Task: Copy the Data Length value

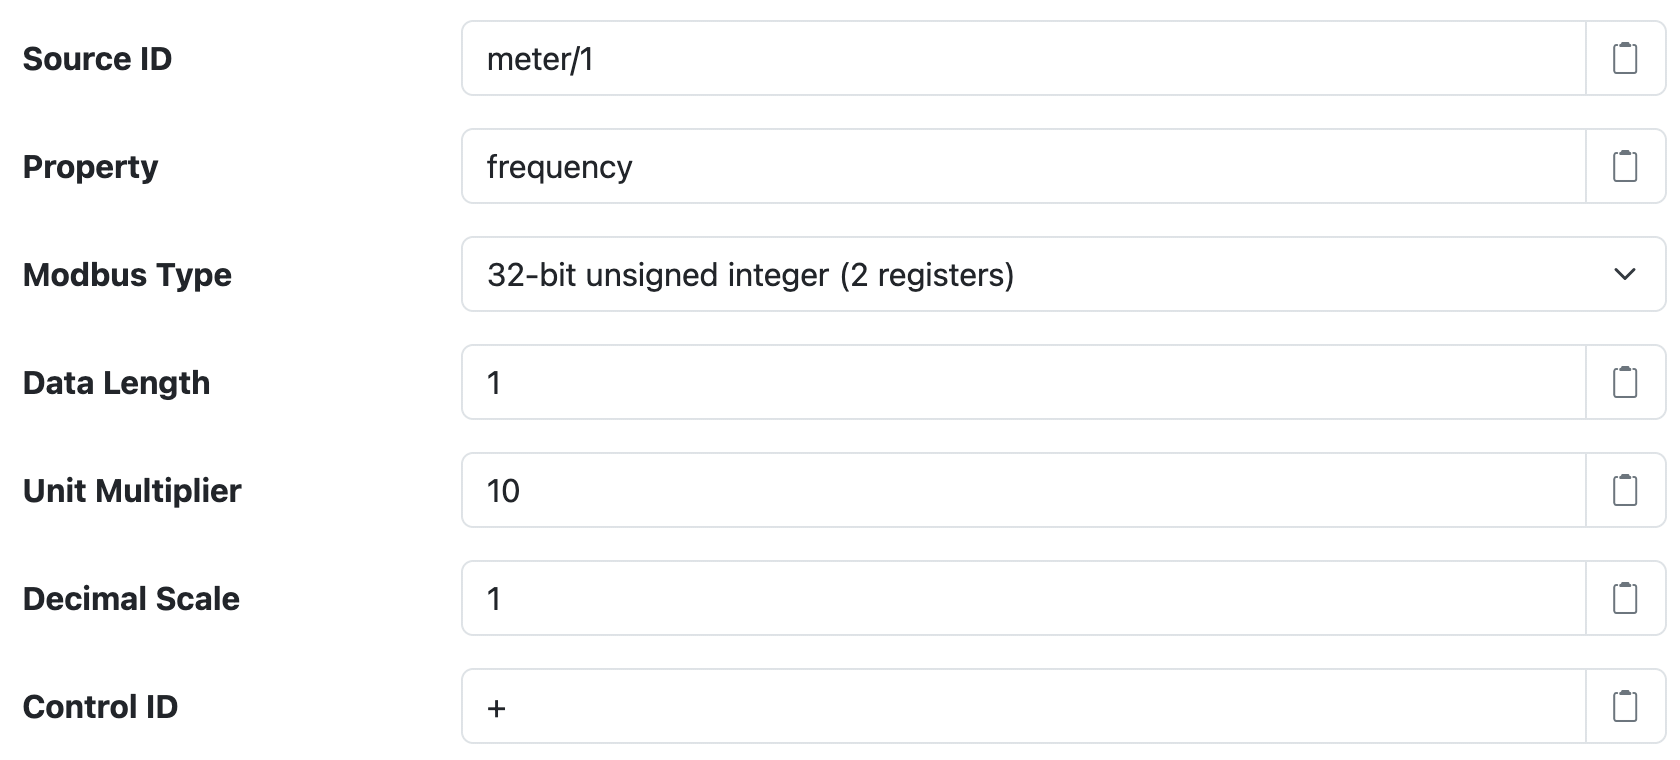Action: 1626,382
